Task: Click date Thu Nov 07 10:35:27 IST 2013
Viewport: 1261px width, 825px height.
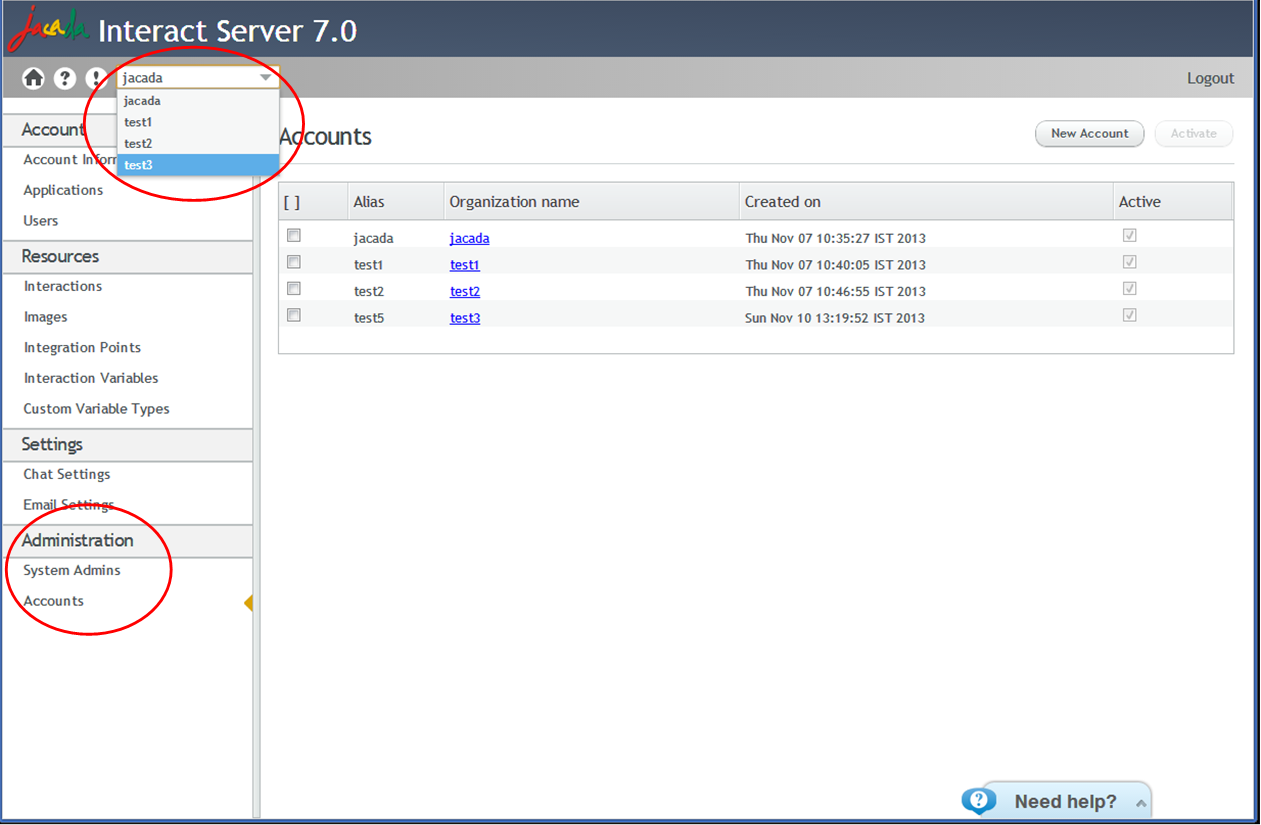Action: point(836,238)
